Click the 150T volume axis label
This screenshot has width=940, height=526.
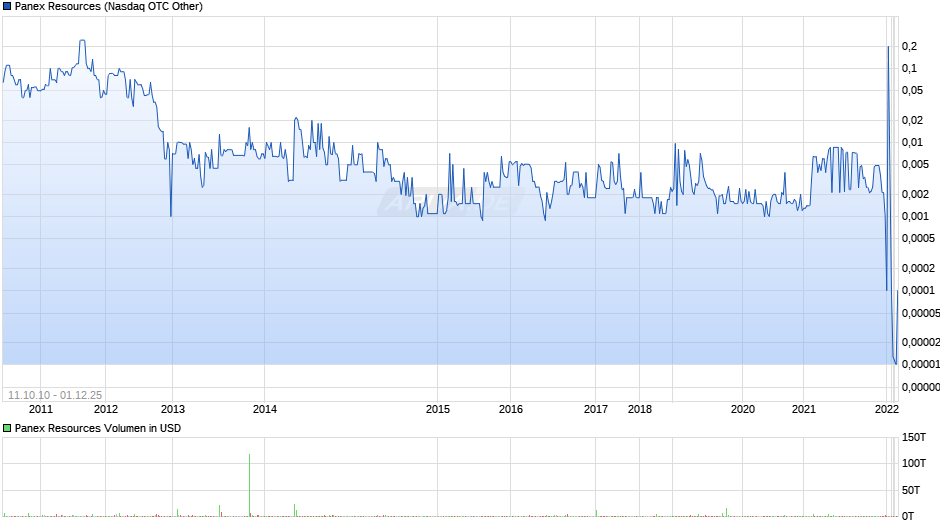click(914, 437)
